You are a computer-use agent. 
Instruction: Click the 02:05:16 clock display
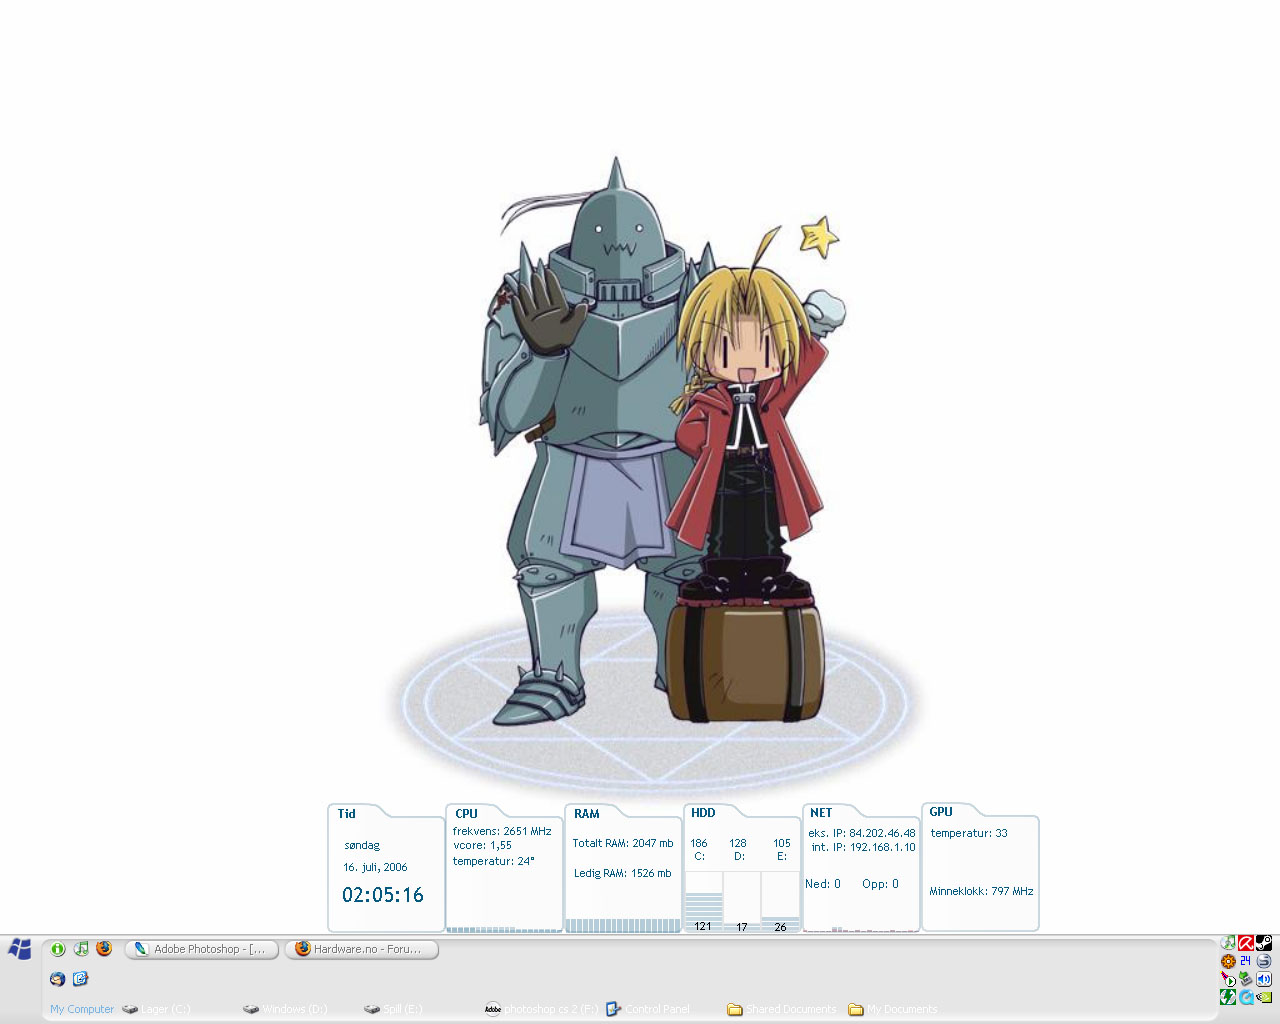(383, 895)
